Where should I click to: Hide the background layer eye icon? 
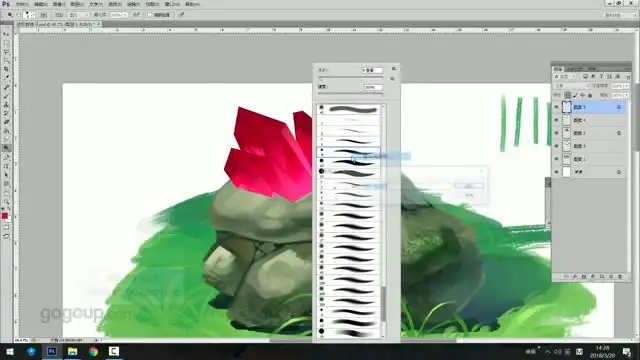pos(556,172)
